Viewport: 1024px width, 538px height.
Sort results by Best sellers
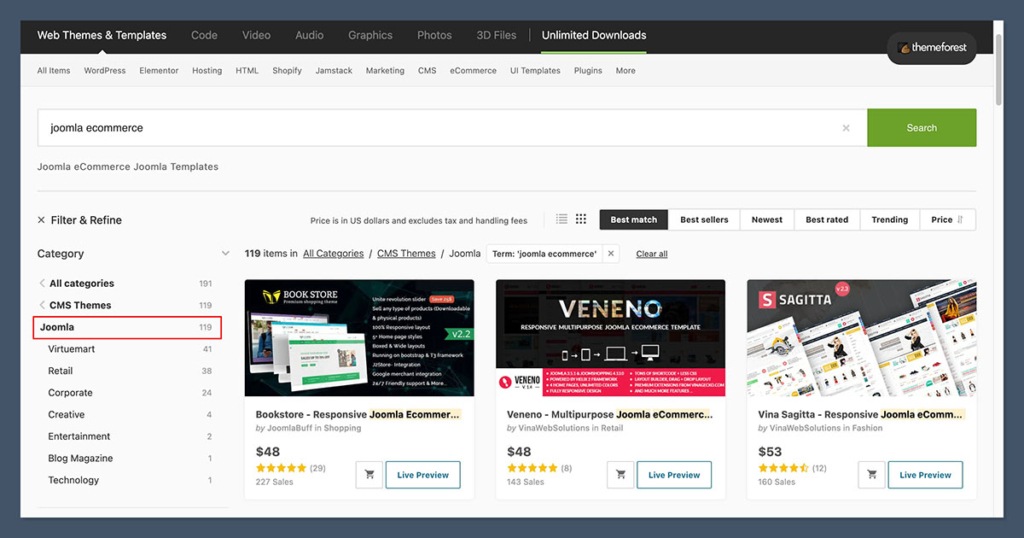[x=704, y=220]
